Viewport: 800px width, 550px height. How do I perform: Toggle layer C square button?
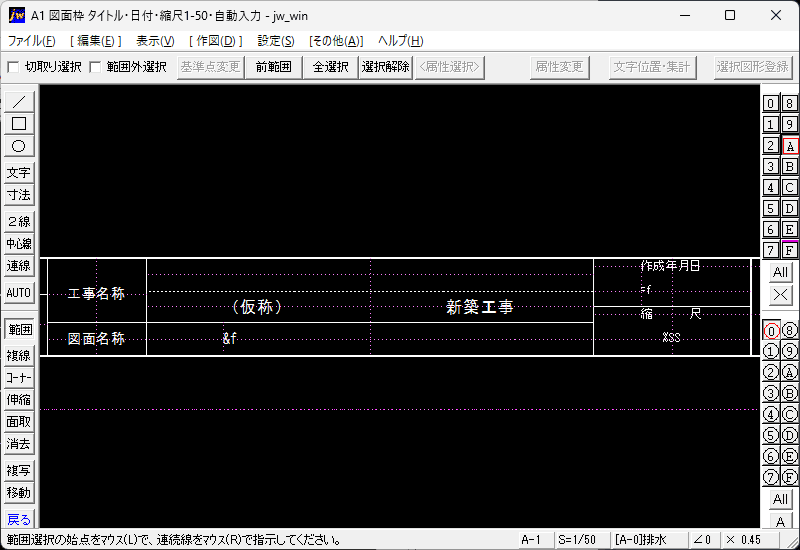coord(790,187)
